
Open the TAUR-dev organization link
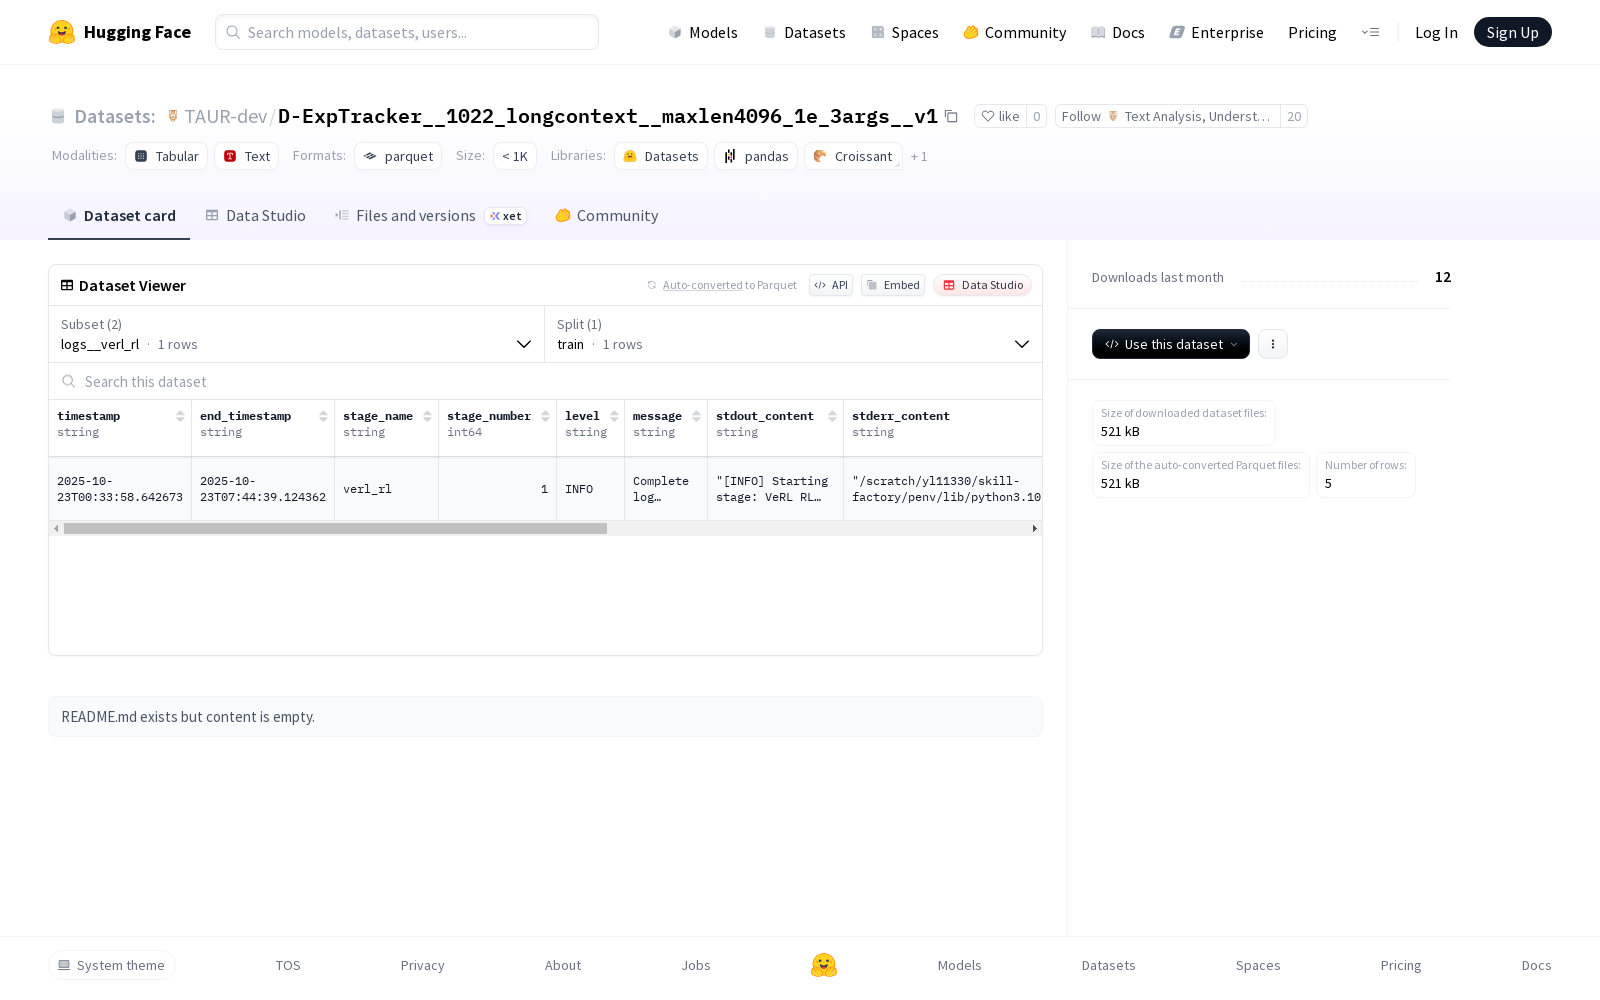[x=225, y=116]
